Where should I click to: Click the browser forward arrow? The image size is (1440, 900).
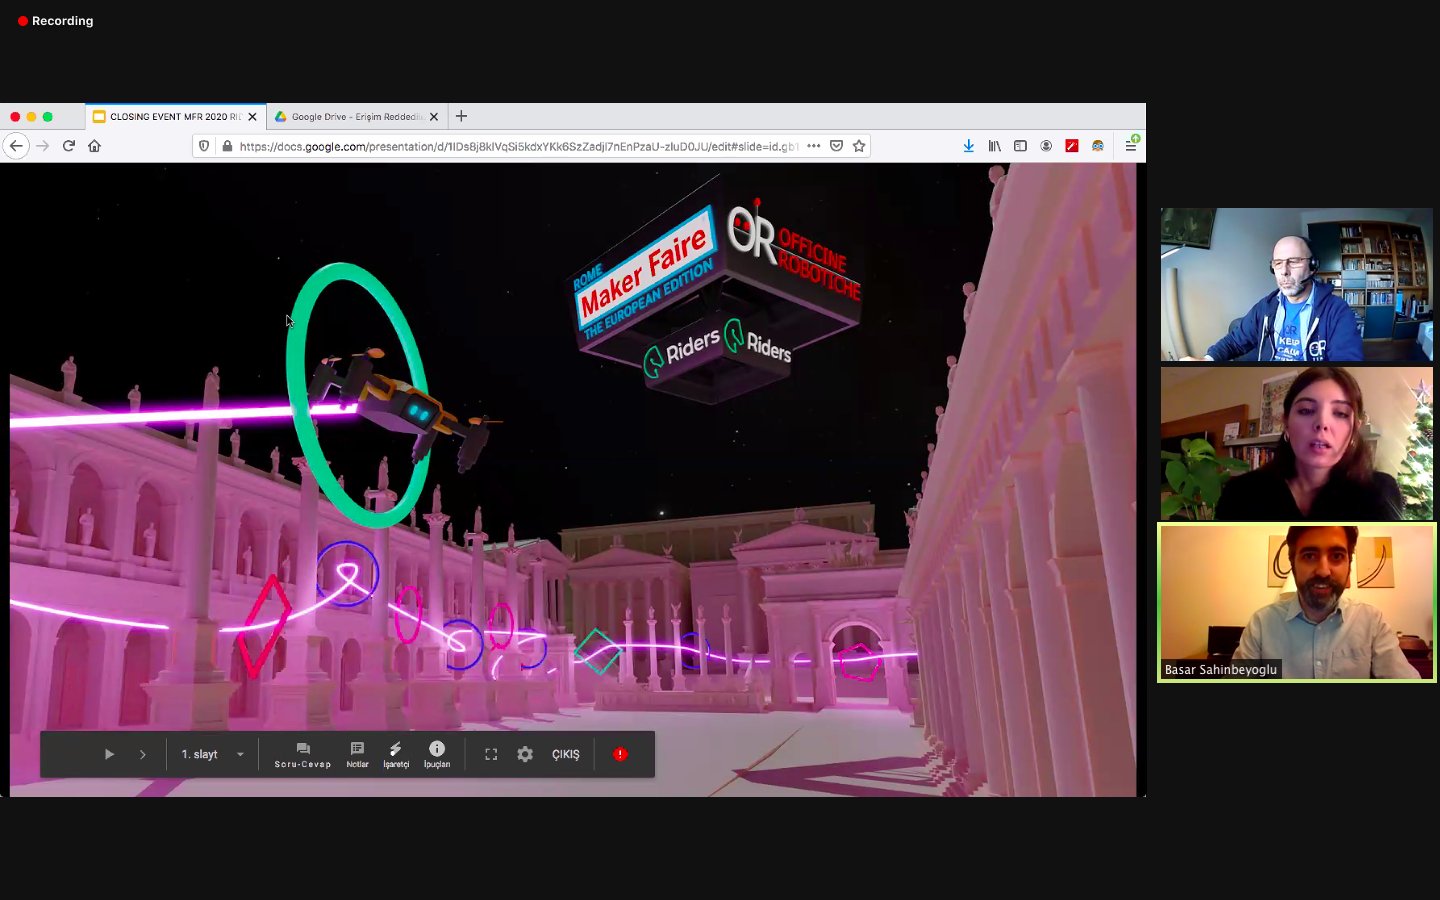[42, 146]
